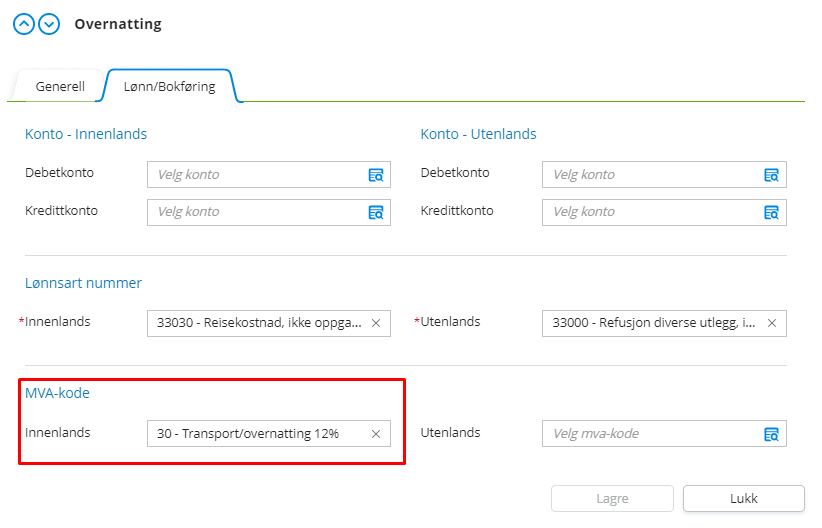Click the down arrow circle icon
Viewport: 822px width, 528px height.
coord(49,24)
